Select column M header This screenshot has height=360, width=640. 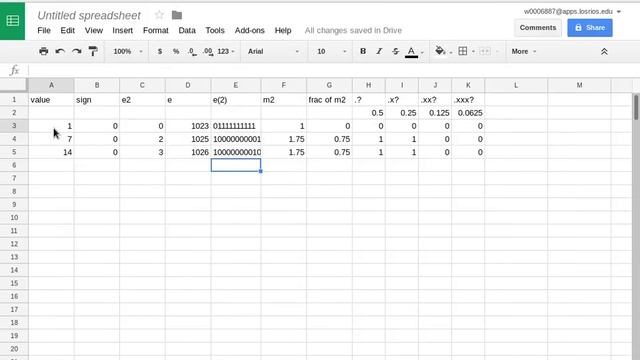tap(579, 85)
